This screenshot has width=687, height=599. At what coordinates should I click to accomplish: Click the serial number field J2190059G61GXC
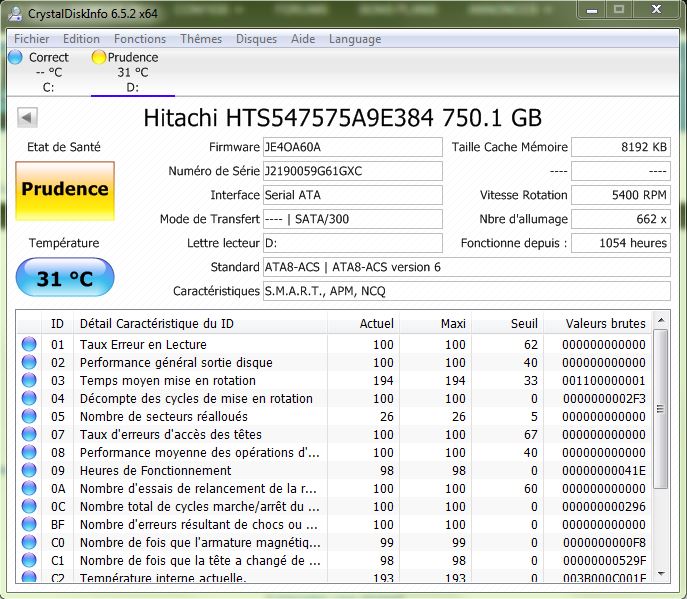(352, 171)
